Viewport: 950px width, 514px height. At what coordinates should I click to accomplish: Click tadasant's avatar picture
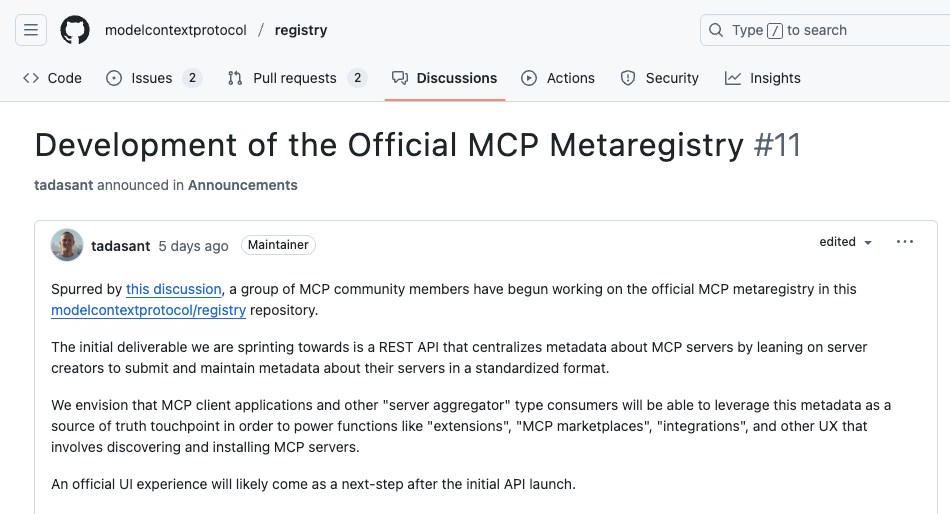click(67, 245)
